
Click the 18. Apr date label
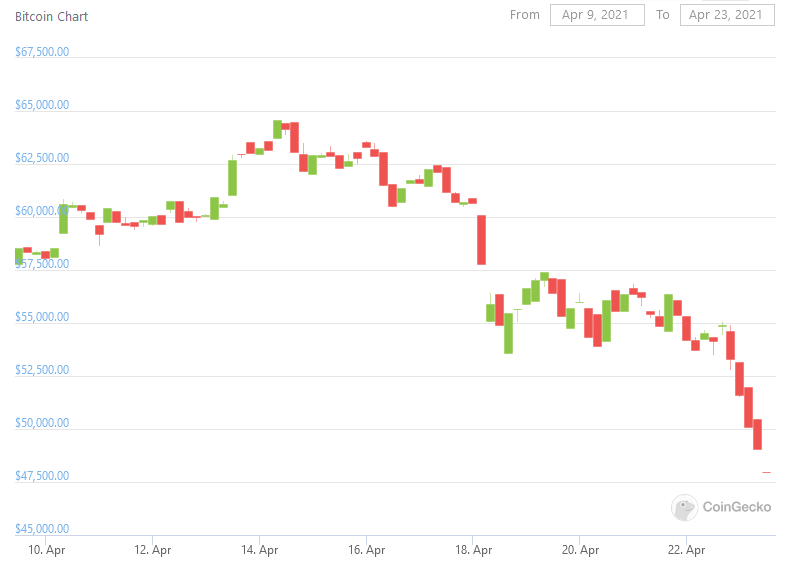474,550
